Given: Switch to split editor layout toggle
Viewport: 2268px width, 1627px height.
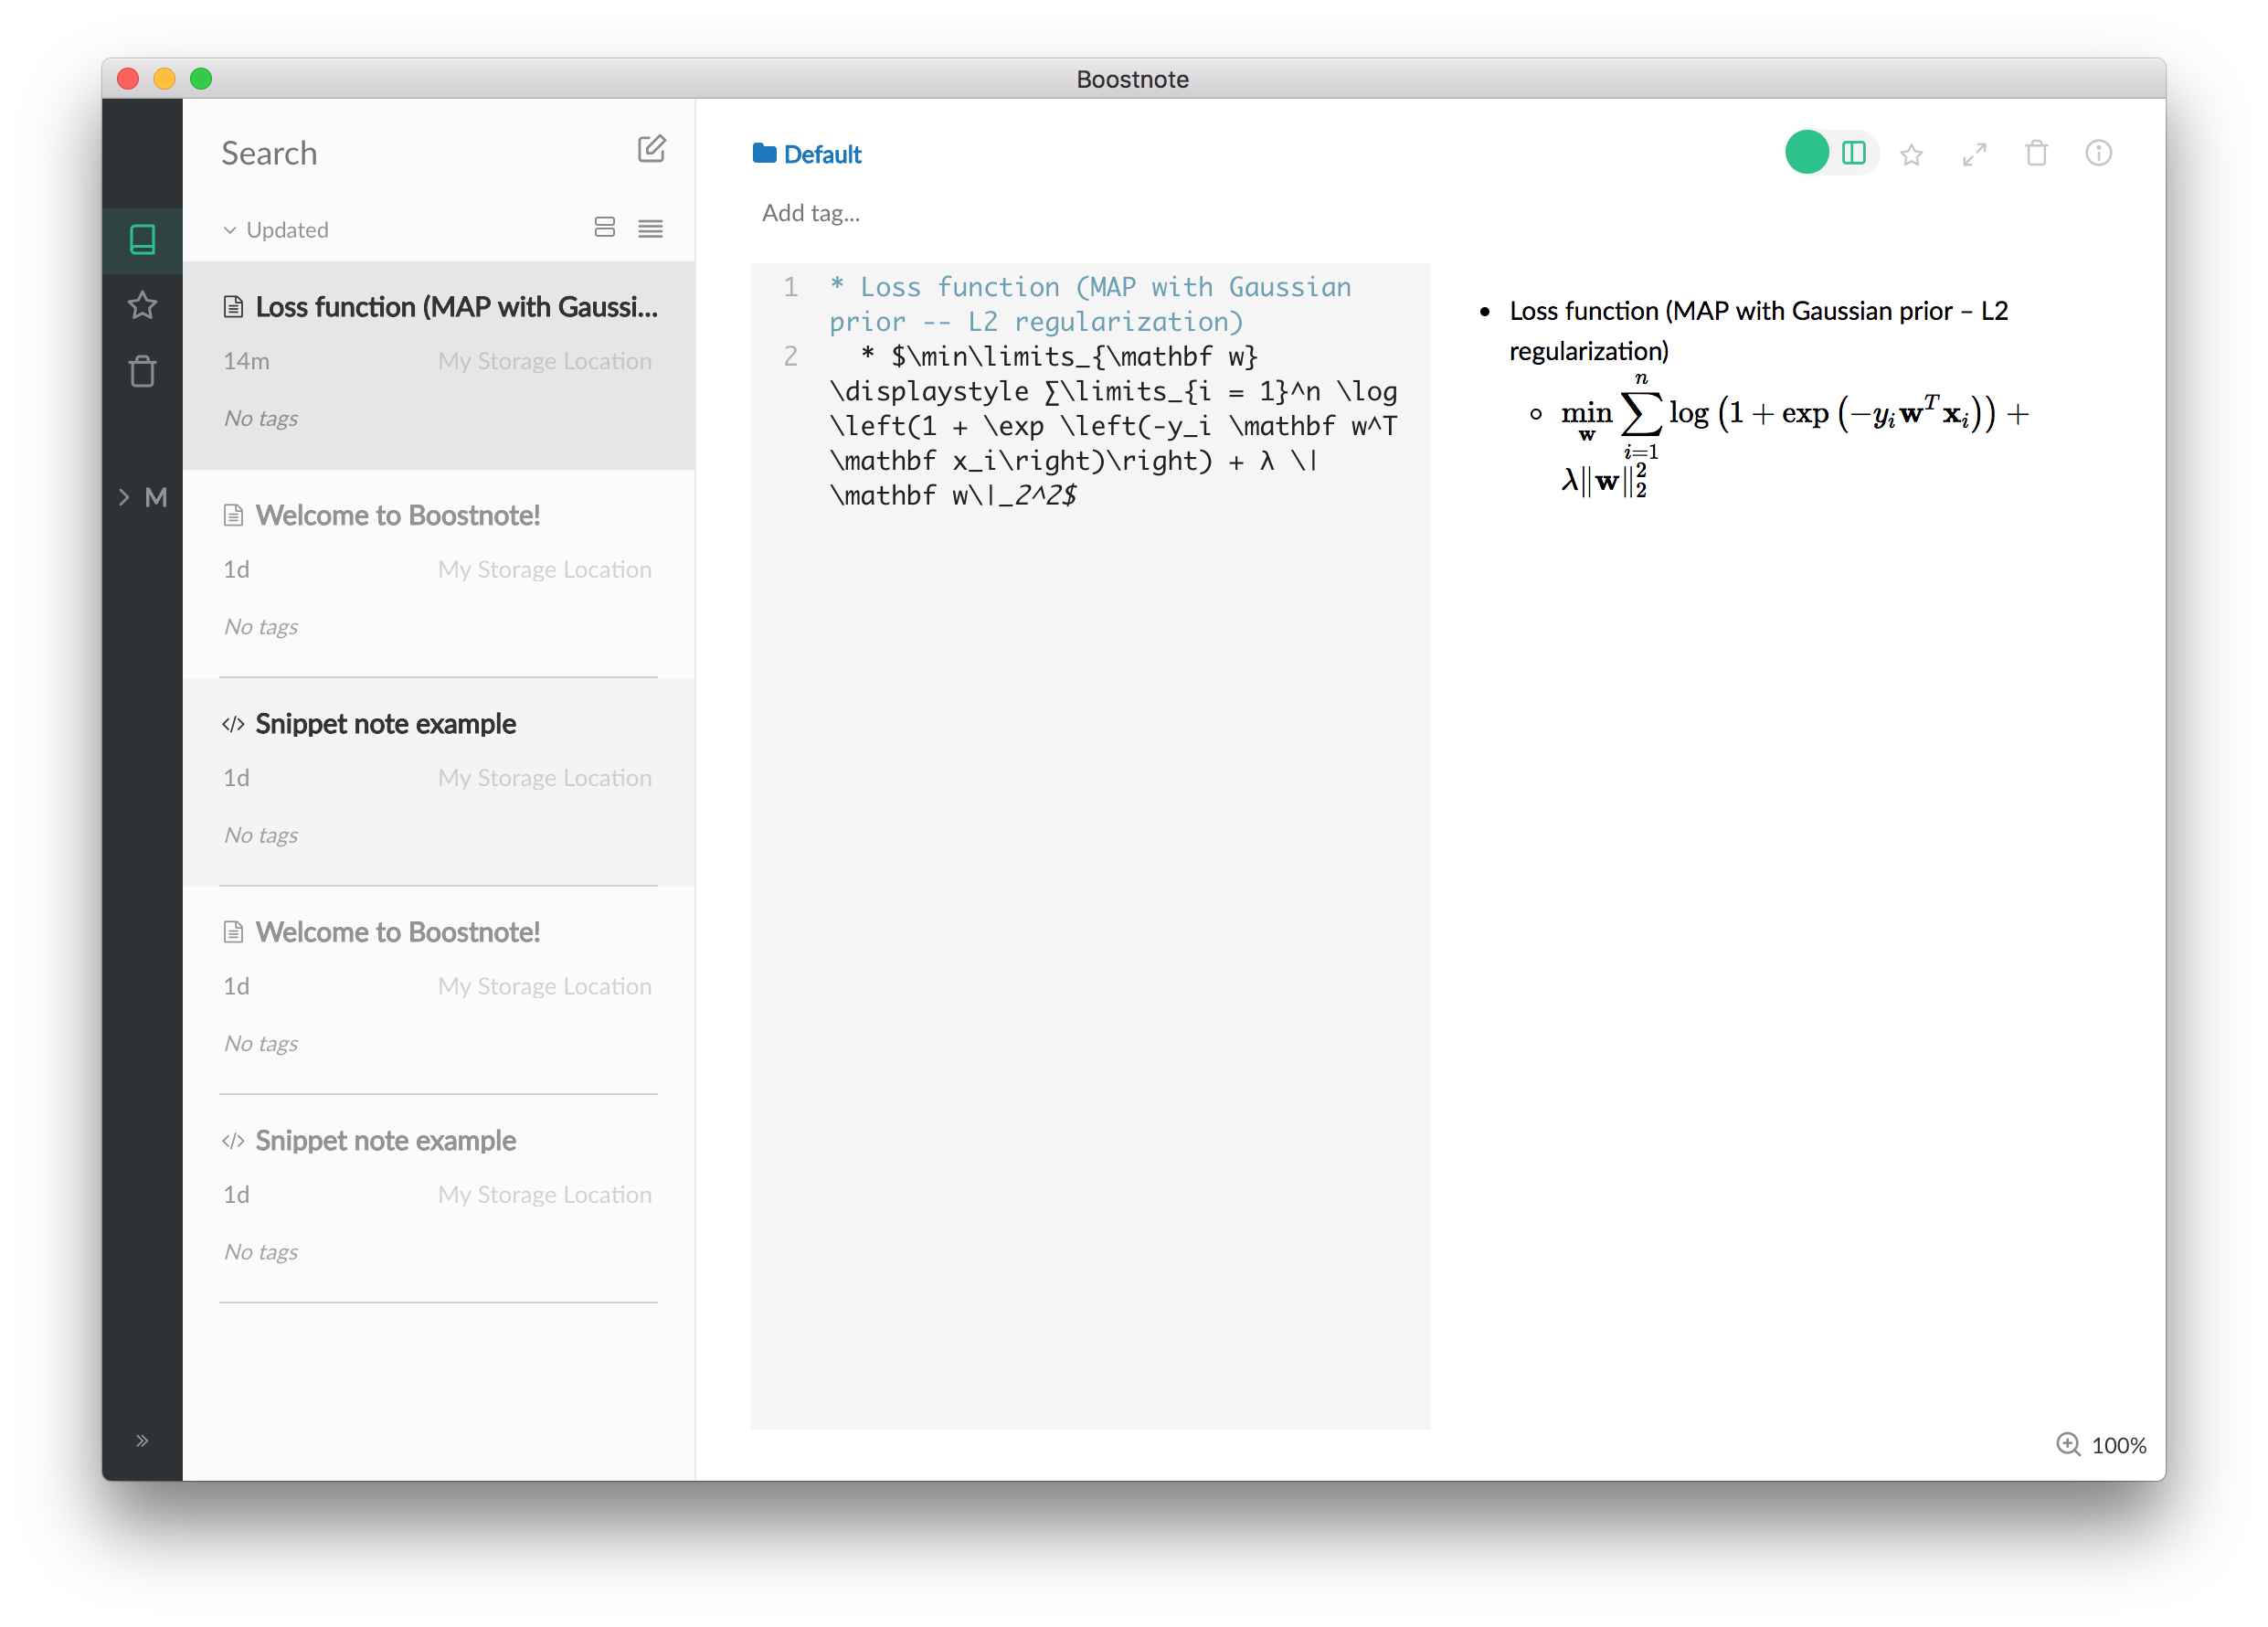Looking at the screenshot, I should coord(1853,153).
